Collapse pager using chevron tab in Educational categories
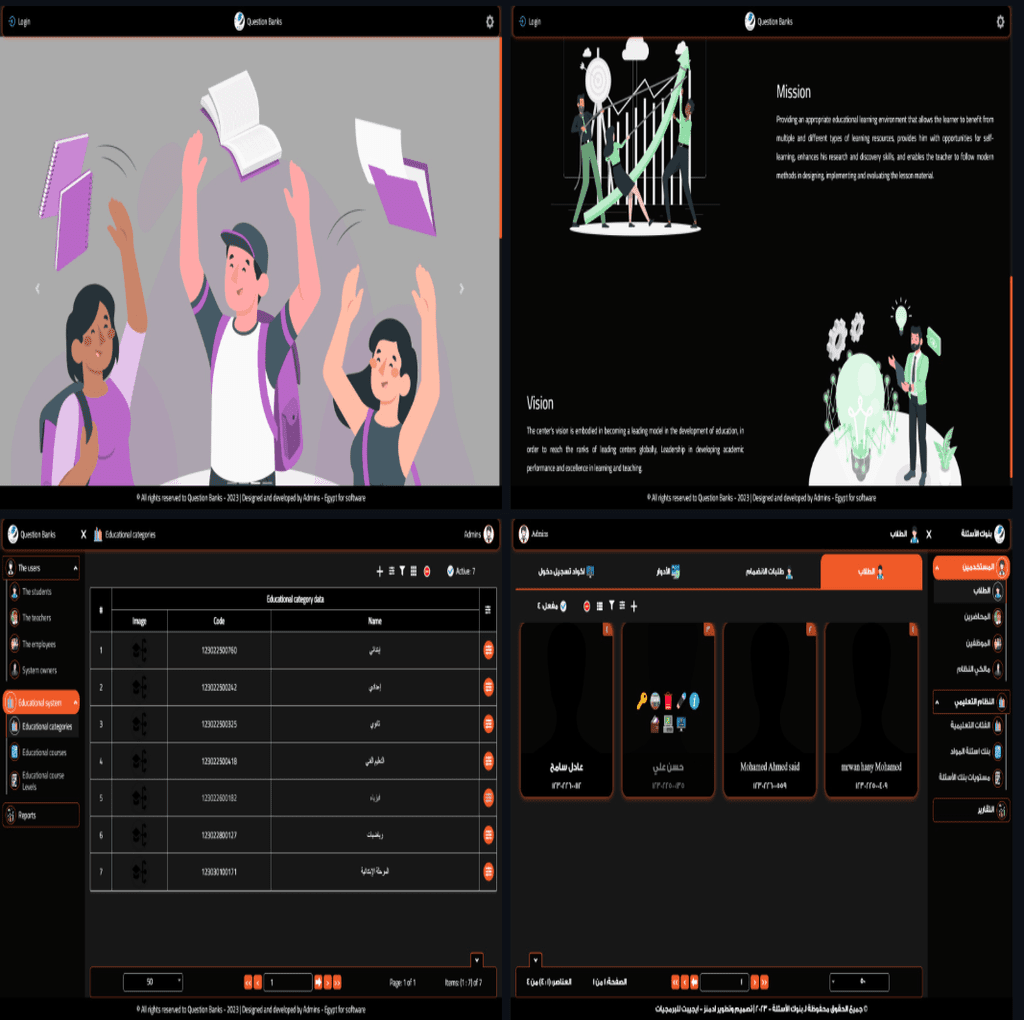The height and width of the screenshot is (1020, 1024). [x=477, y=960]
